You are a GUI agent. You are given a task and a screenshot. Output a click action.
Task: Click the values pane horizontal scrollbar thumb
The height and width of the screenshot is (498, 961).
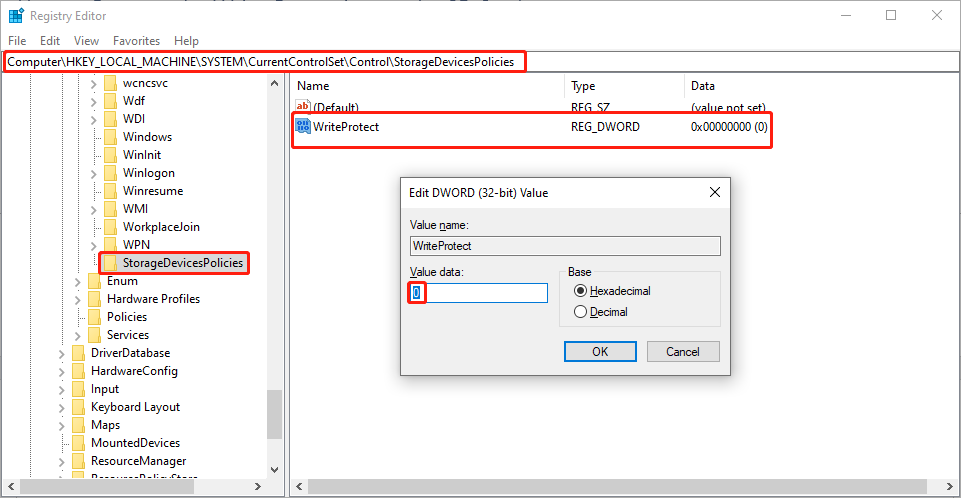(x=617, y=486)
